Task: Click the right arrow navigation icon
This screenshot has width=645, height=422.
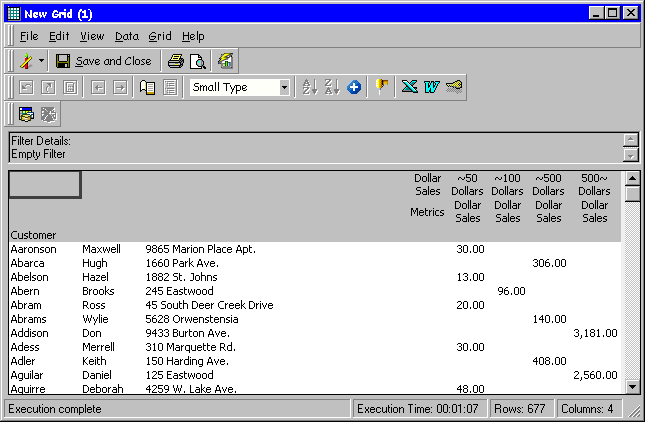Action: click(x=120, y=87)
